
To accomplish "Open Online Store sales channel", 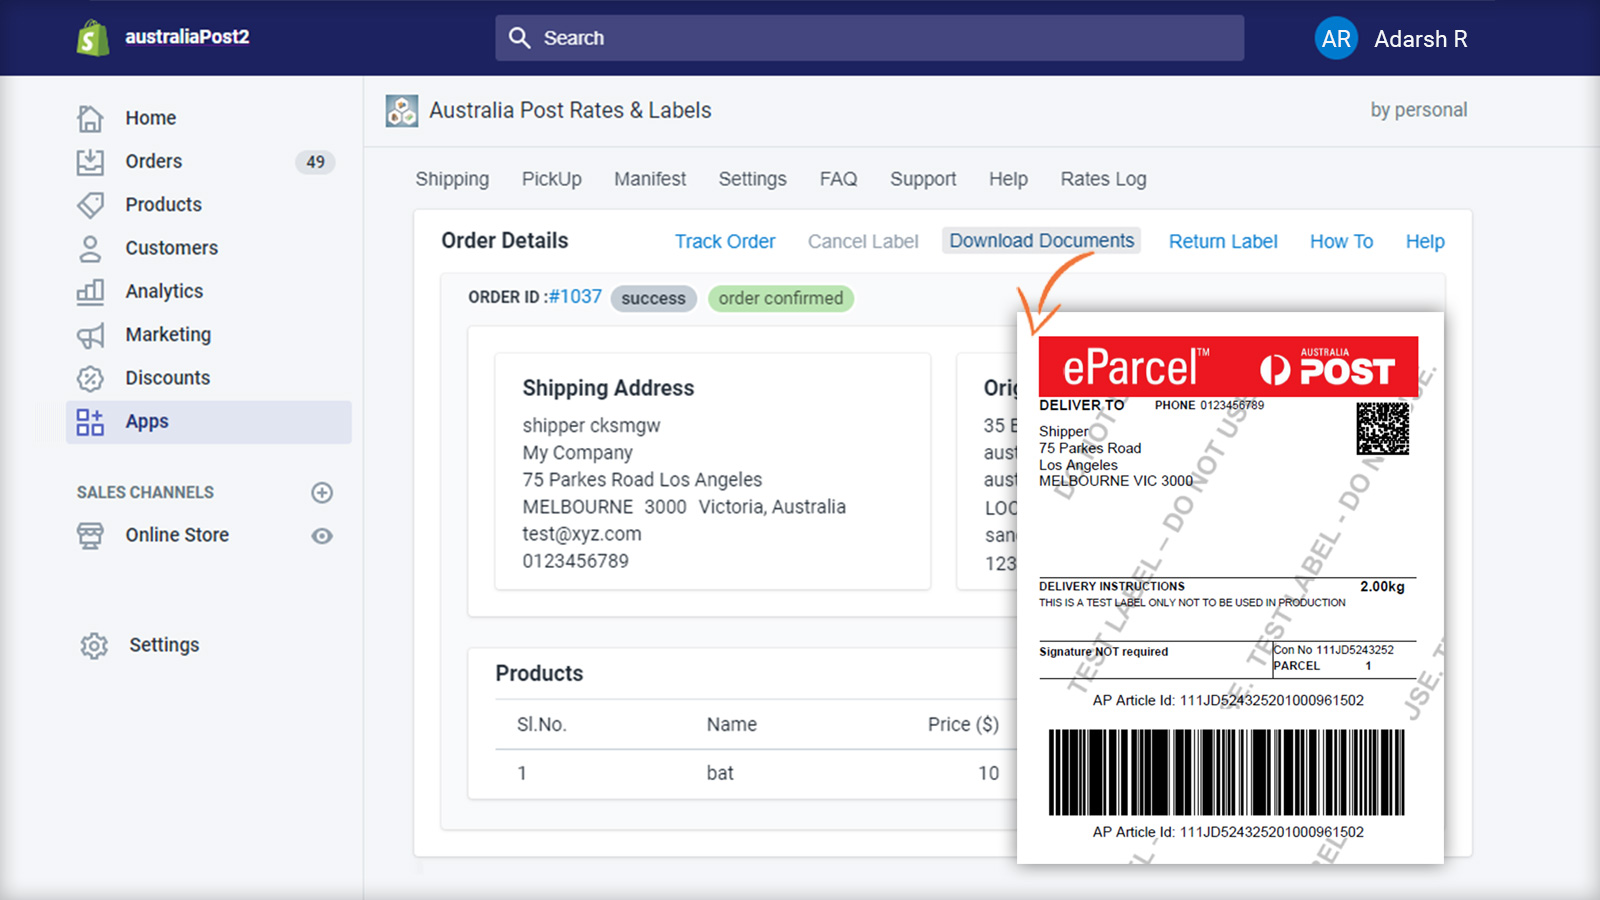I will [177, 536].
